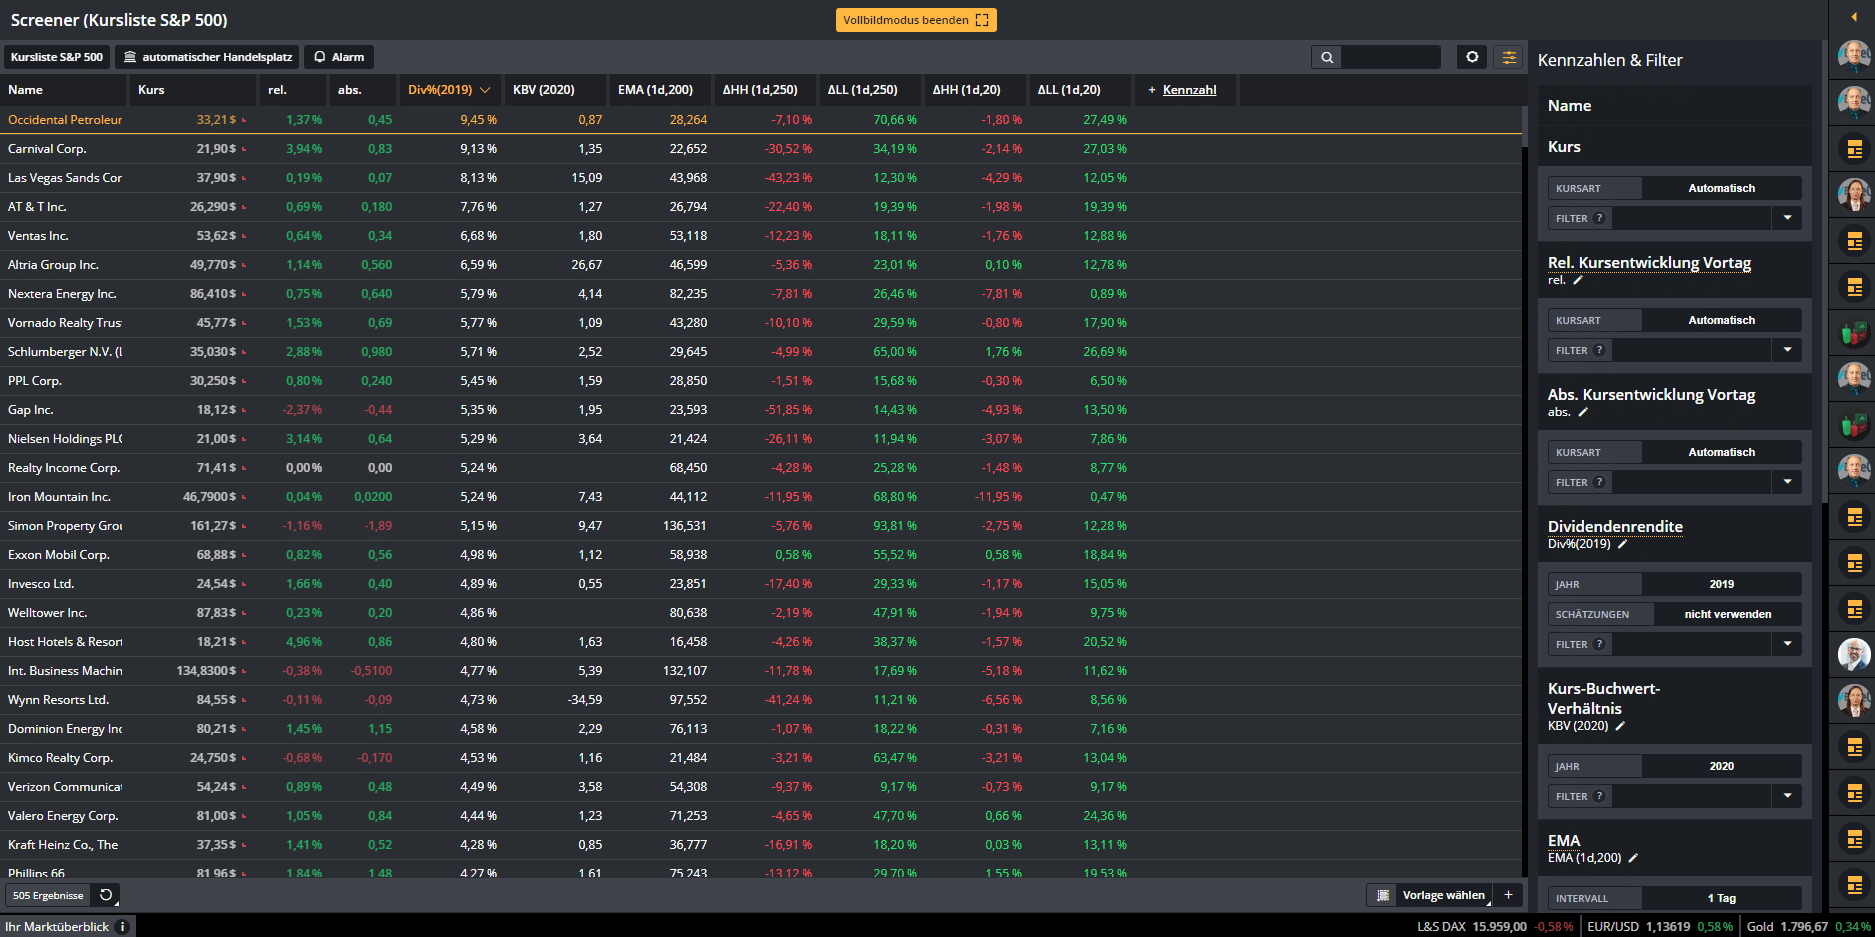Edit the abs. label with pencil icon
Screen dimensions: 1875x937
point(1583,413)
